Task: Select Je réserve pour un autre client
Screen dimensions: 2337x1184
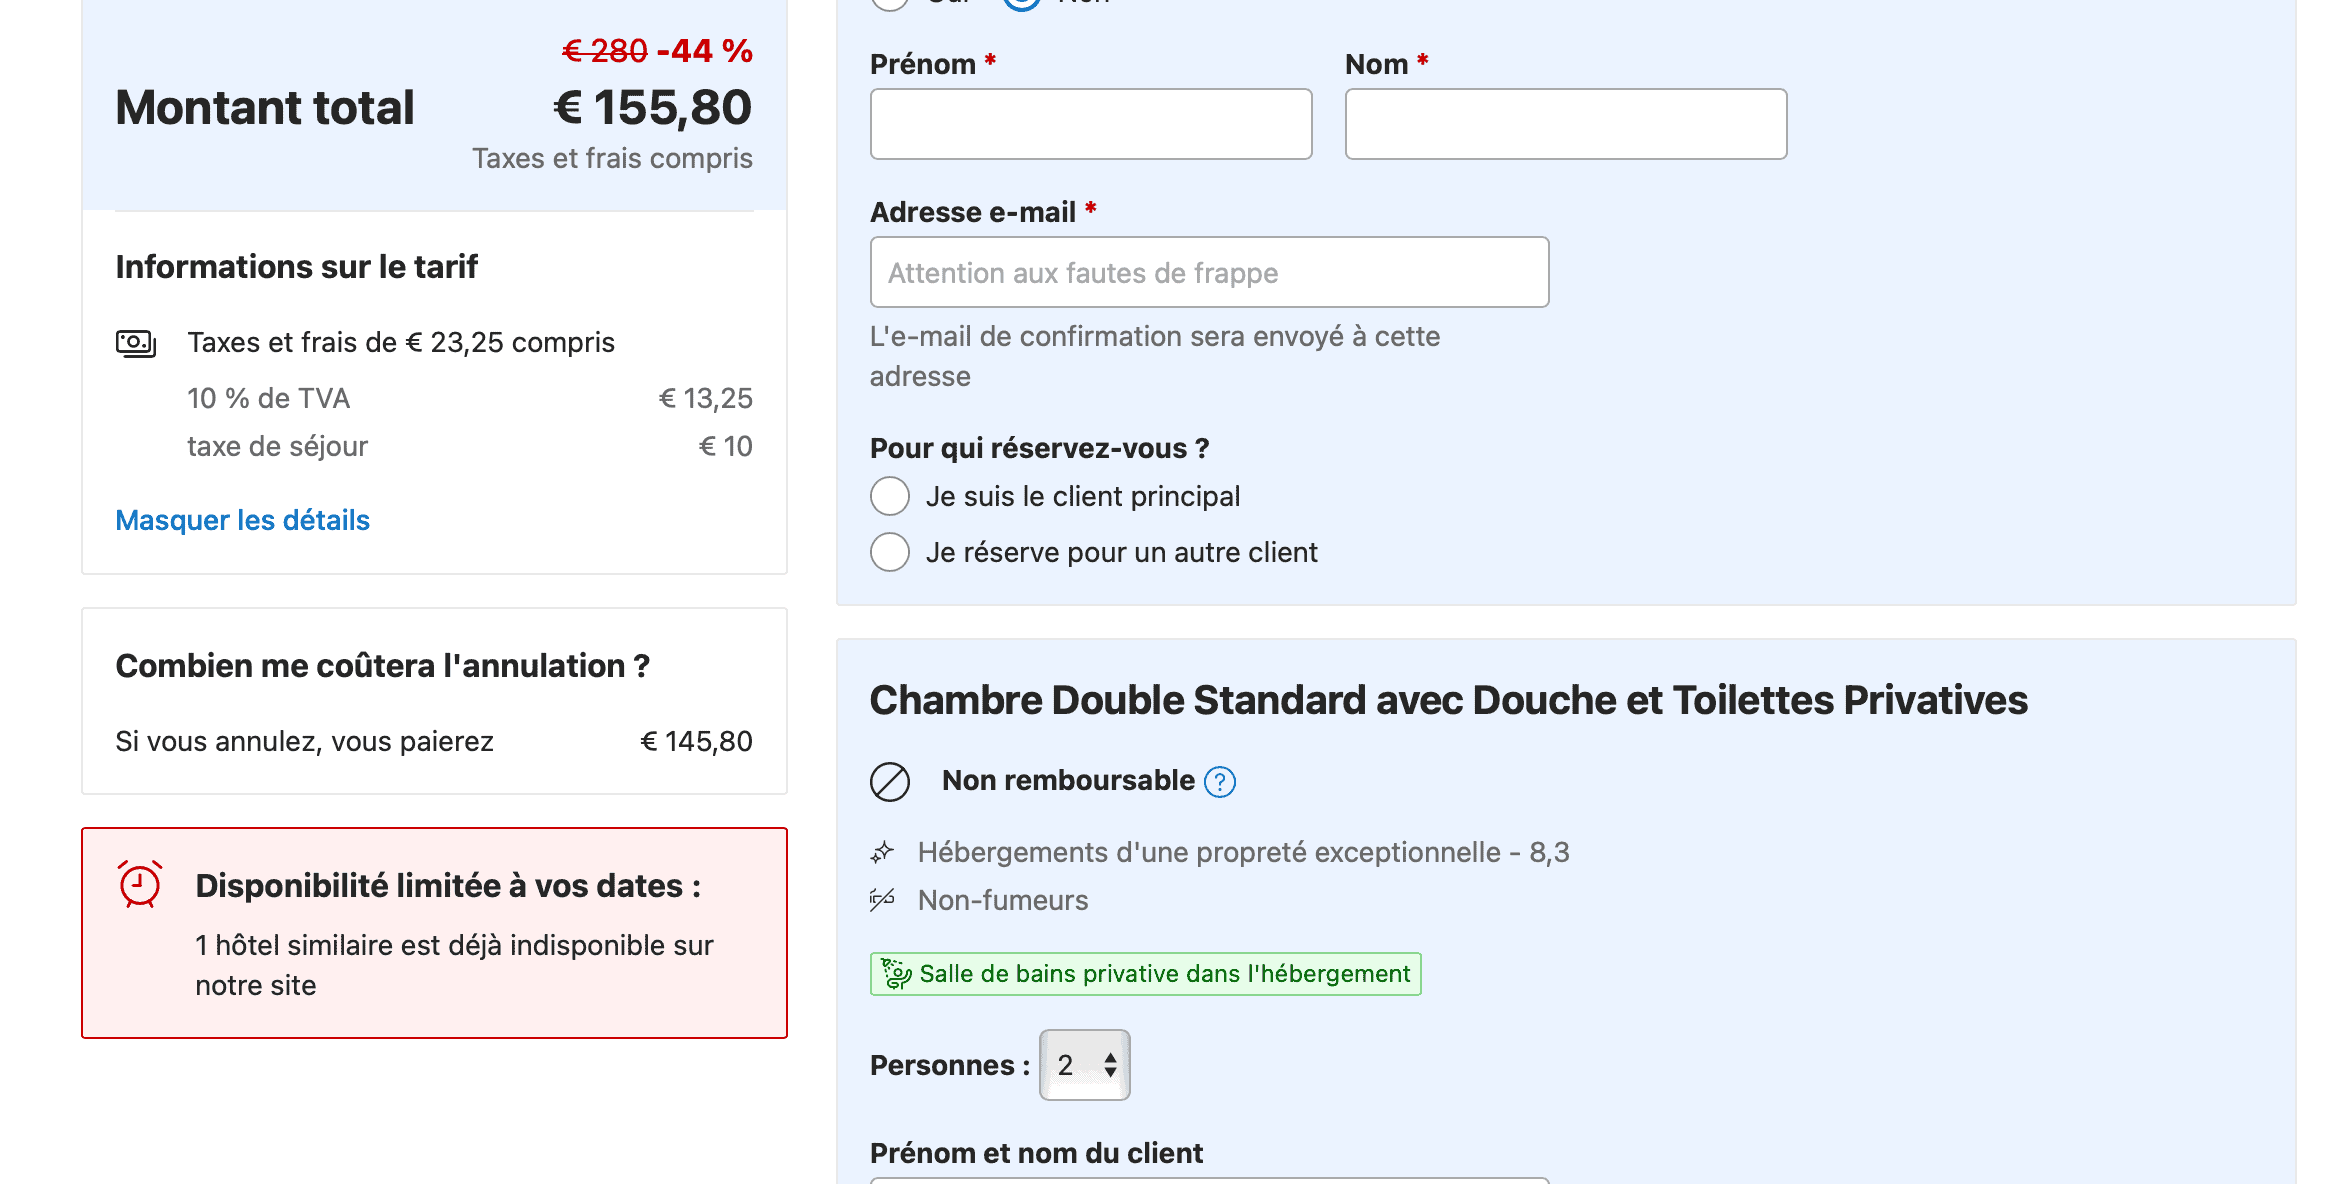Action: point(889,551)
